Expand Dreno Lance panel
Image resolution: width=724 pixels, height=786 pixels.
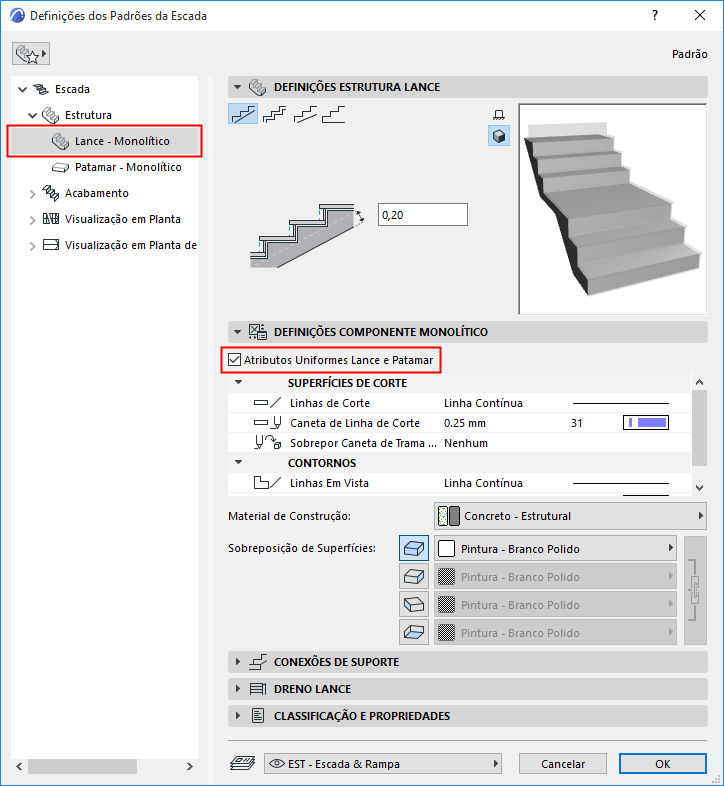coord(238,689)
